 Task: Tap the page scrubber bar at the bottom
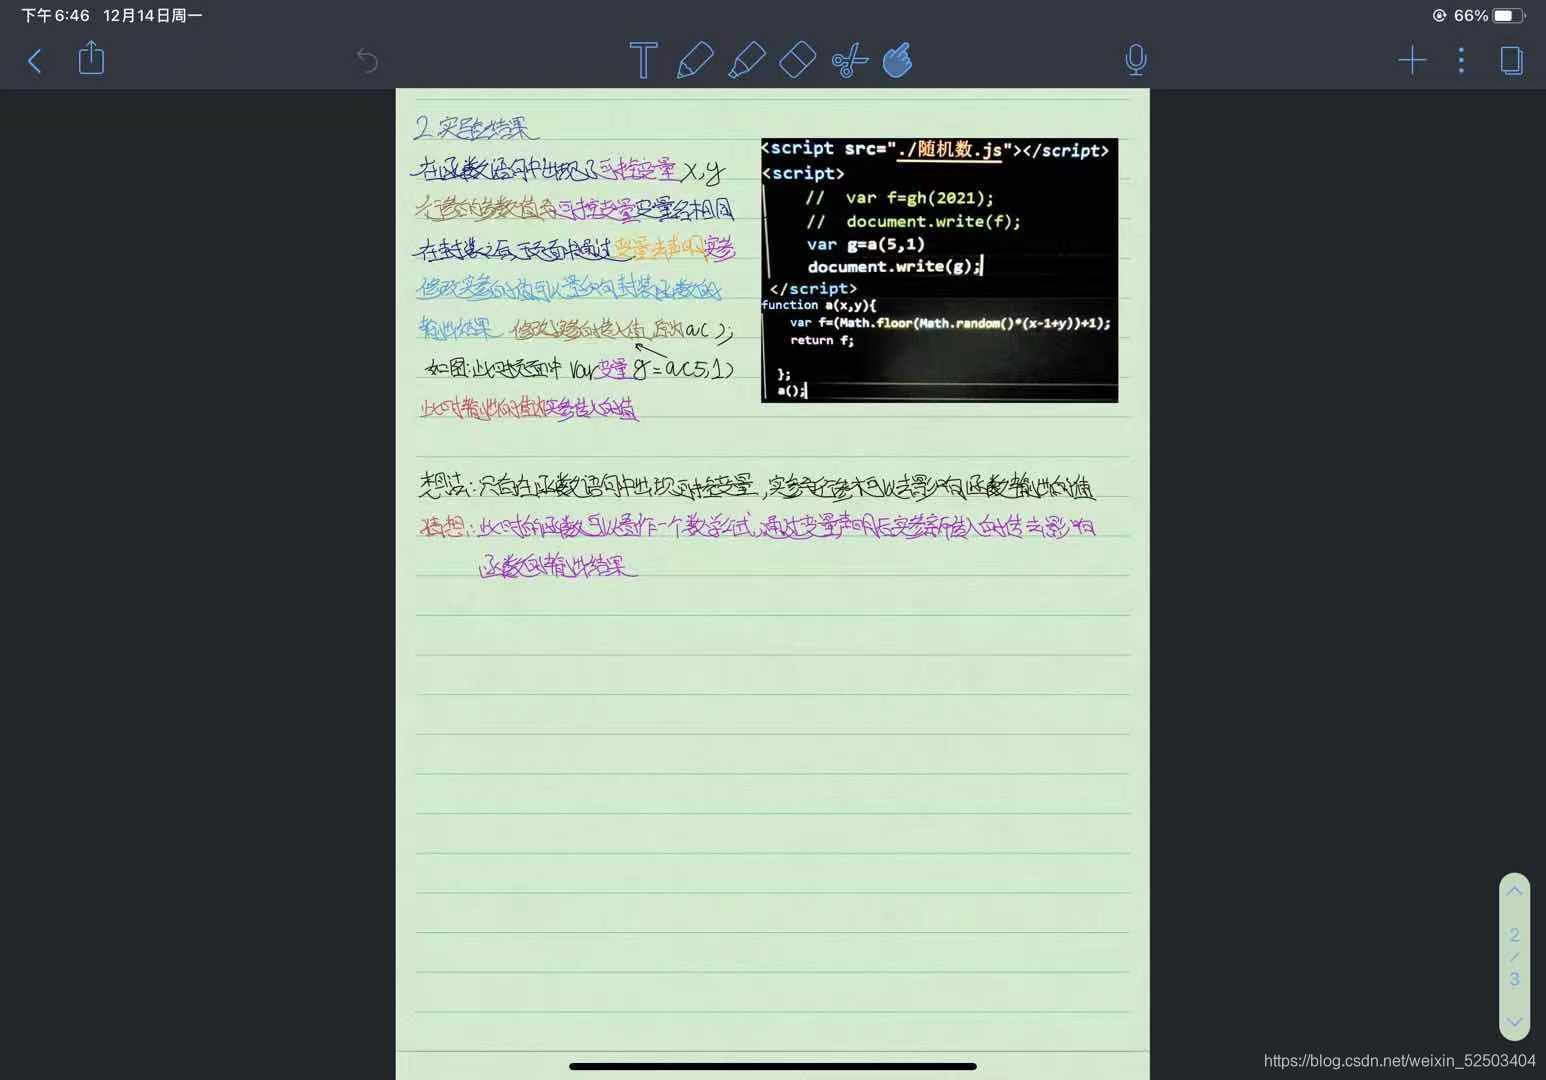771,1066
